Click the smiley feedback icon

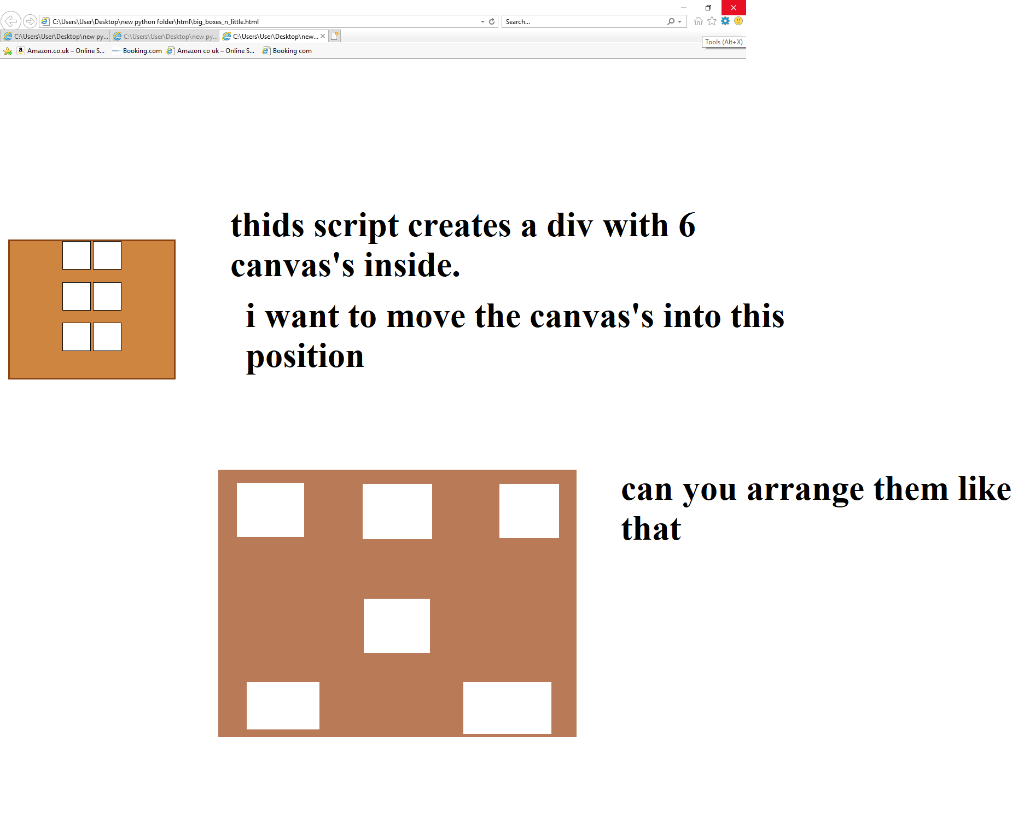[738, 20]
